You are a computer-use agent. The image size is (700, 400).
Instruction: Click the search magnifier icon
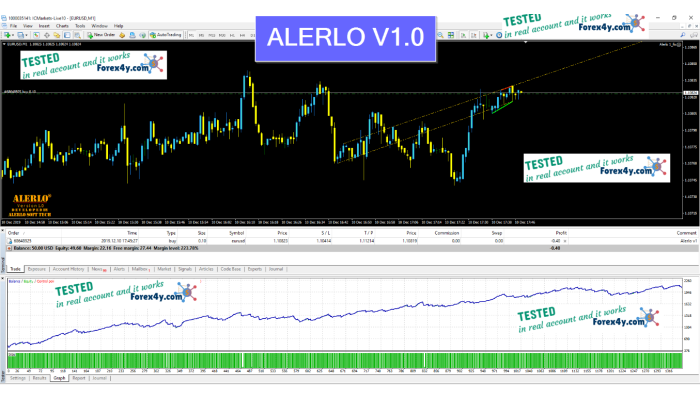point(683,35)
